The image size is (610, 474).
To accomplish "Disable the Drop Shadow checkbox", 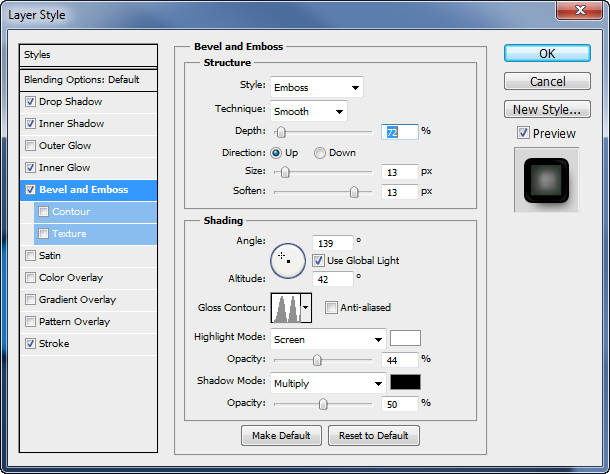I will (30, 102).
